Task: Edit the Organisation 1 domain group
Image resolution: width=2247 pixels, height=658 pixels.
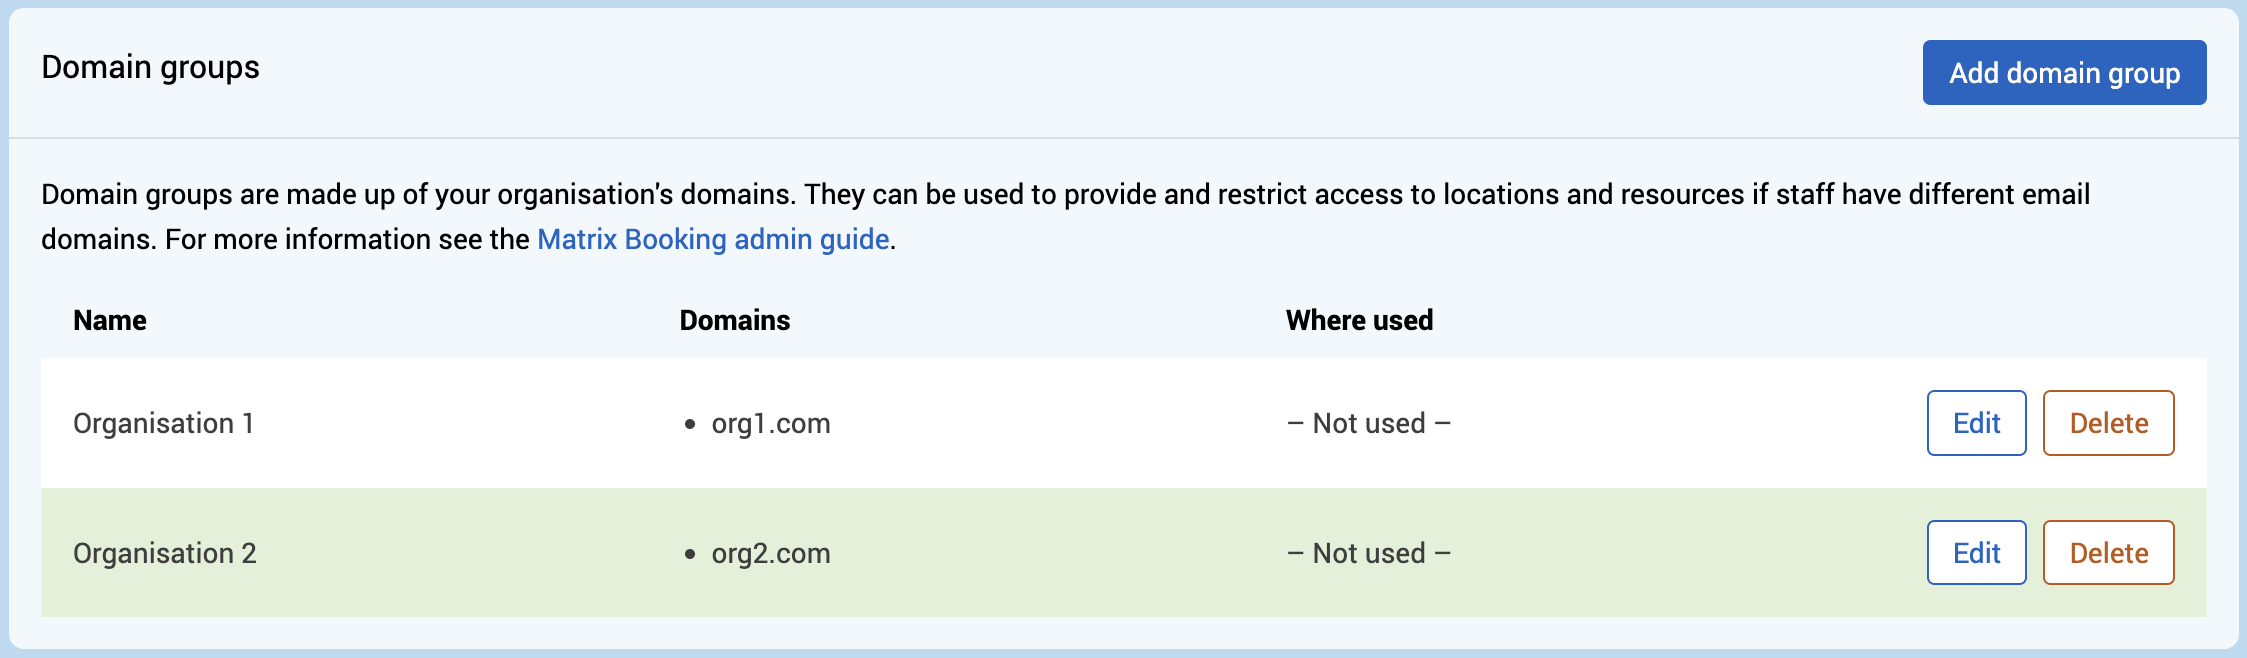Action: [1976, 423]
